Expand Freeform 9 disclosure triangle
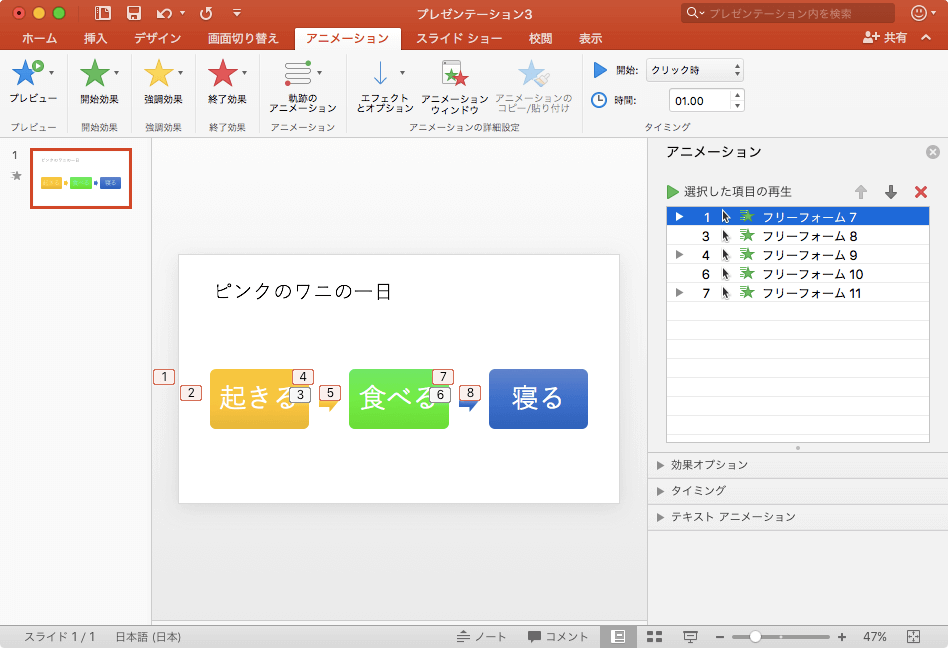Viewport: 948px width, 648px height. 679,254
